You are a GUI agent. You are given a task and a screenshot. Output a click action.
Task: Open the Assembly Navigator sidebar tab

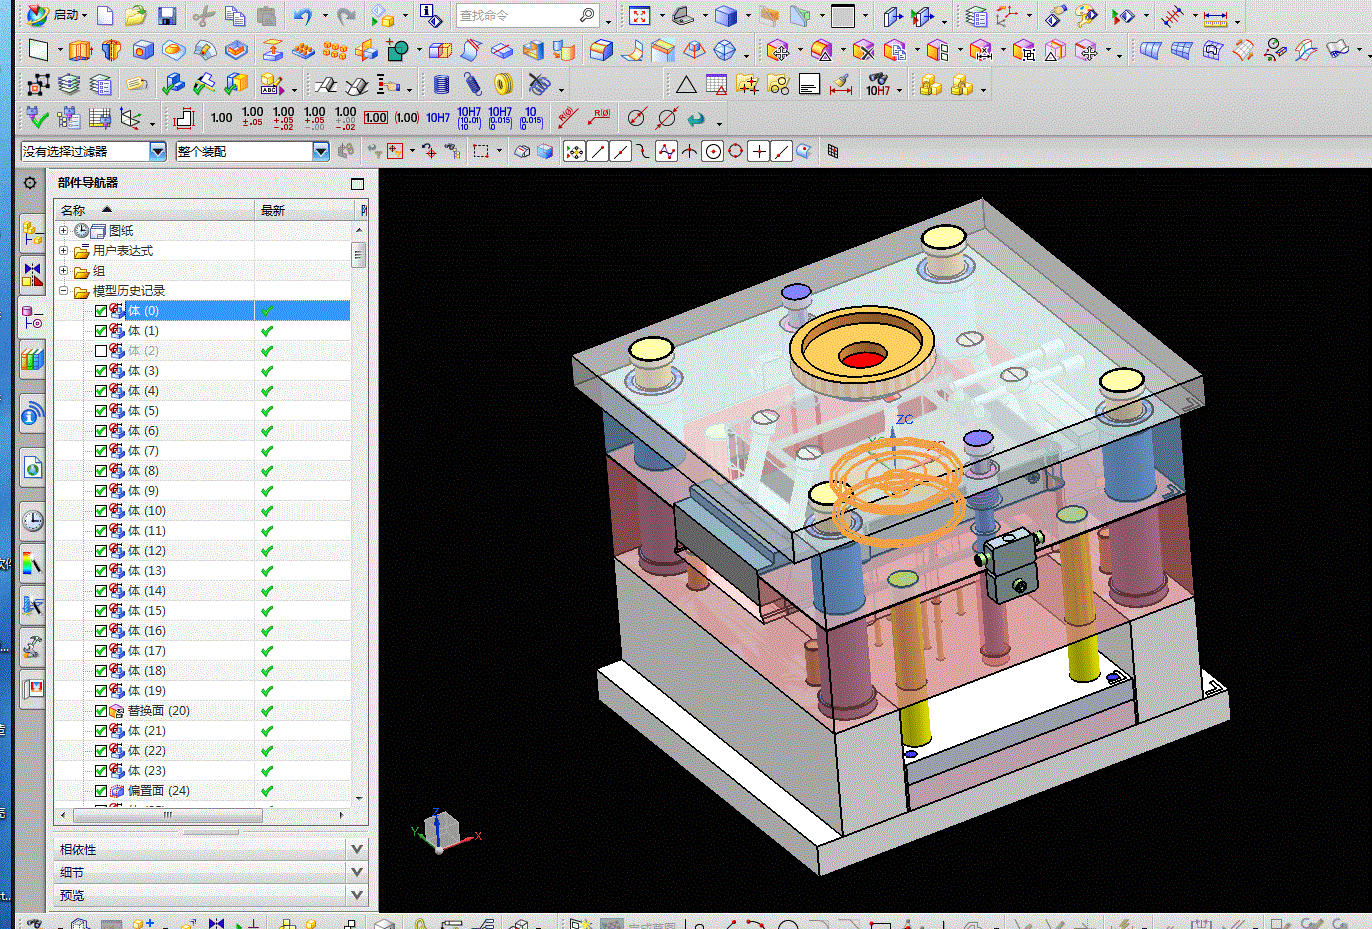pos(32,234)
